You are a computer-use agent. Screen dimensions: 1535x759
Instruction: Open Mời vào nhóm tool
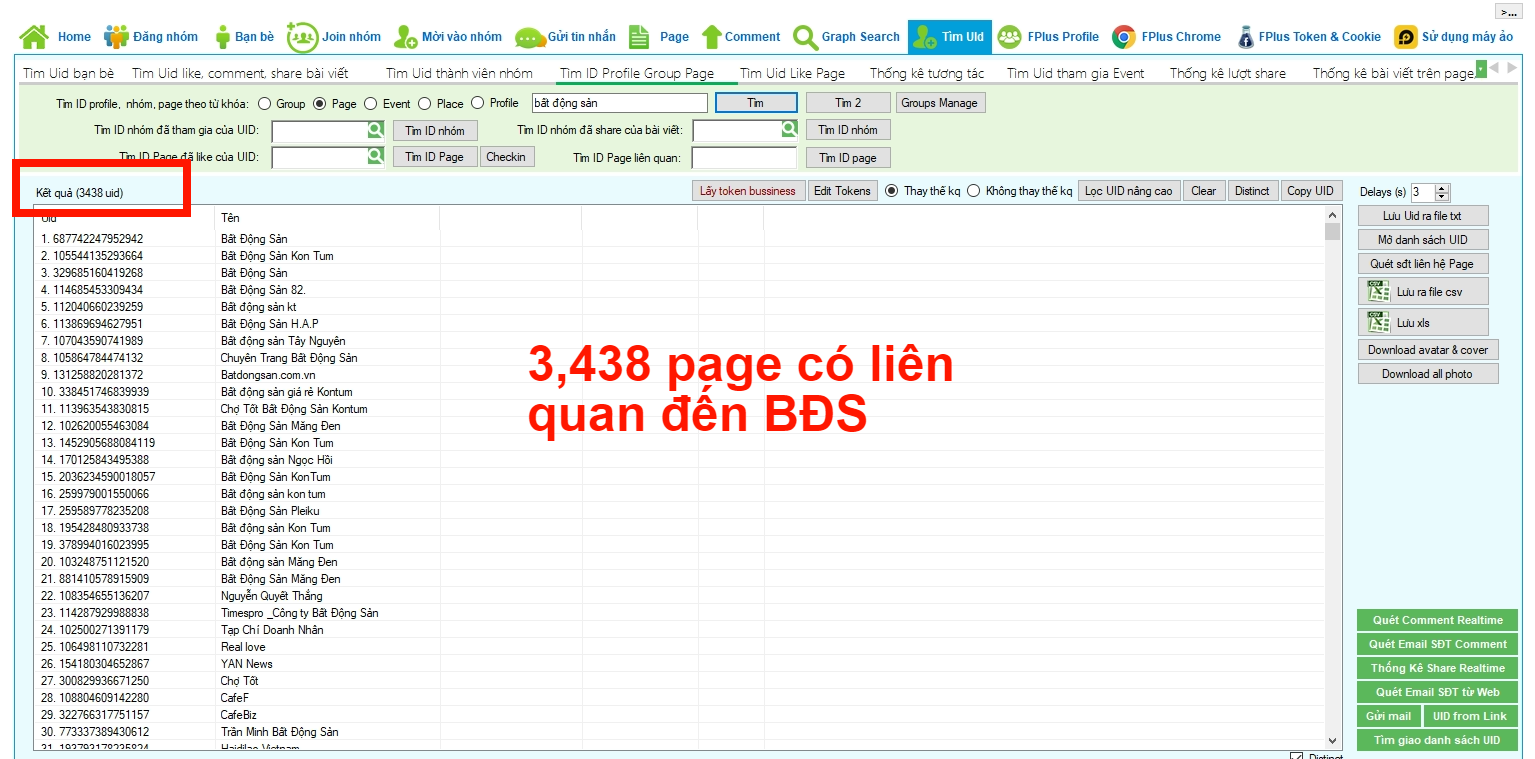448,37
